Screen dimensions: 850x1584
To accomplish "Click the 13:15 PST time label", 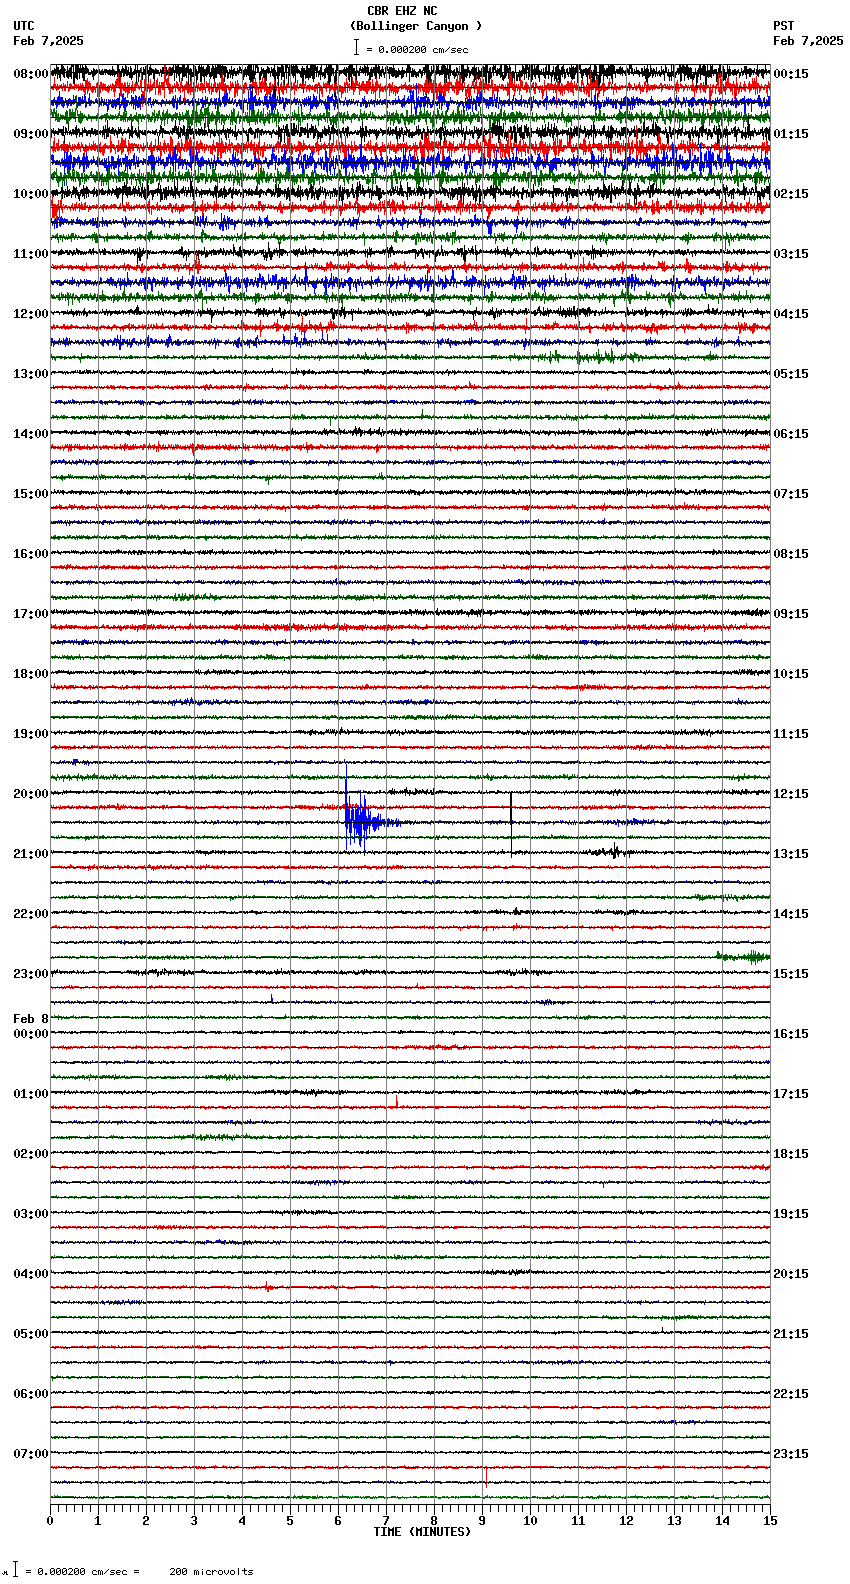I will click(791, 854).
